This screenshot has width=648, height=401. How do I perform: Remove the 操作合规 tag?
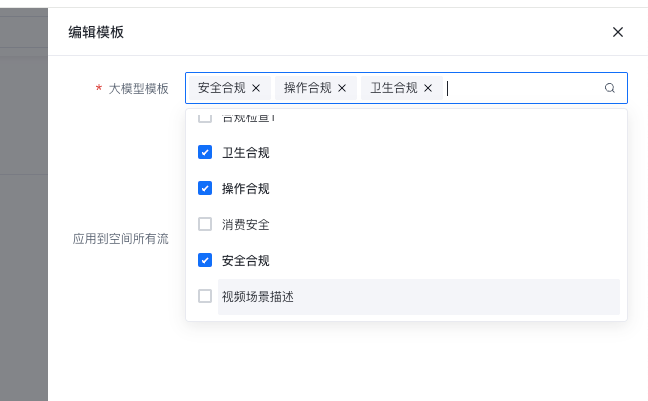click(342, 88)
